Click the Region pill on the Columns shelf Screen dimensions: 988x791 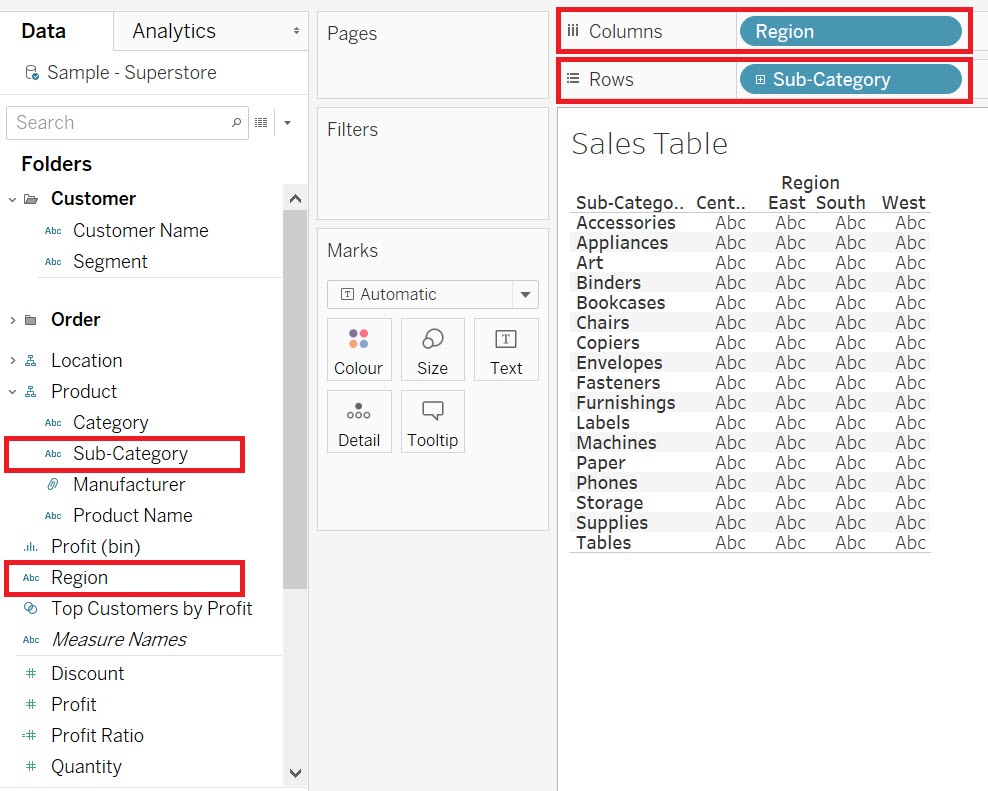(x=851, y=32)
